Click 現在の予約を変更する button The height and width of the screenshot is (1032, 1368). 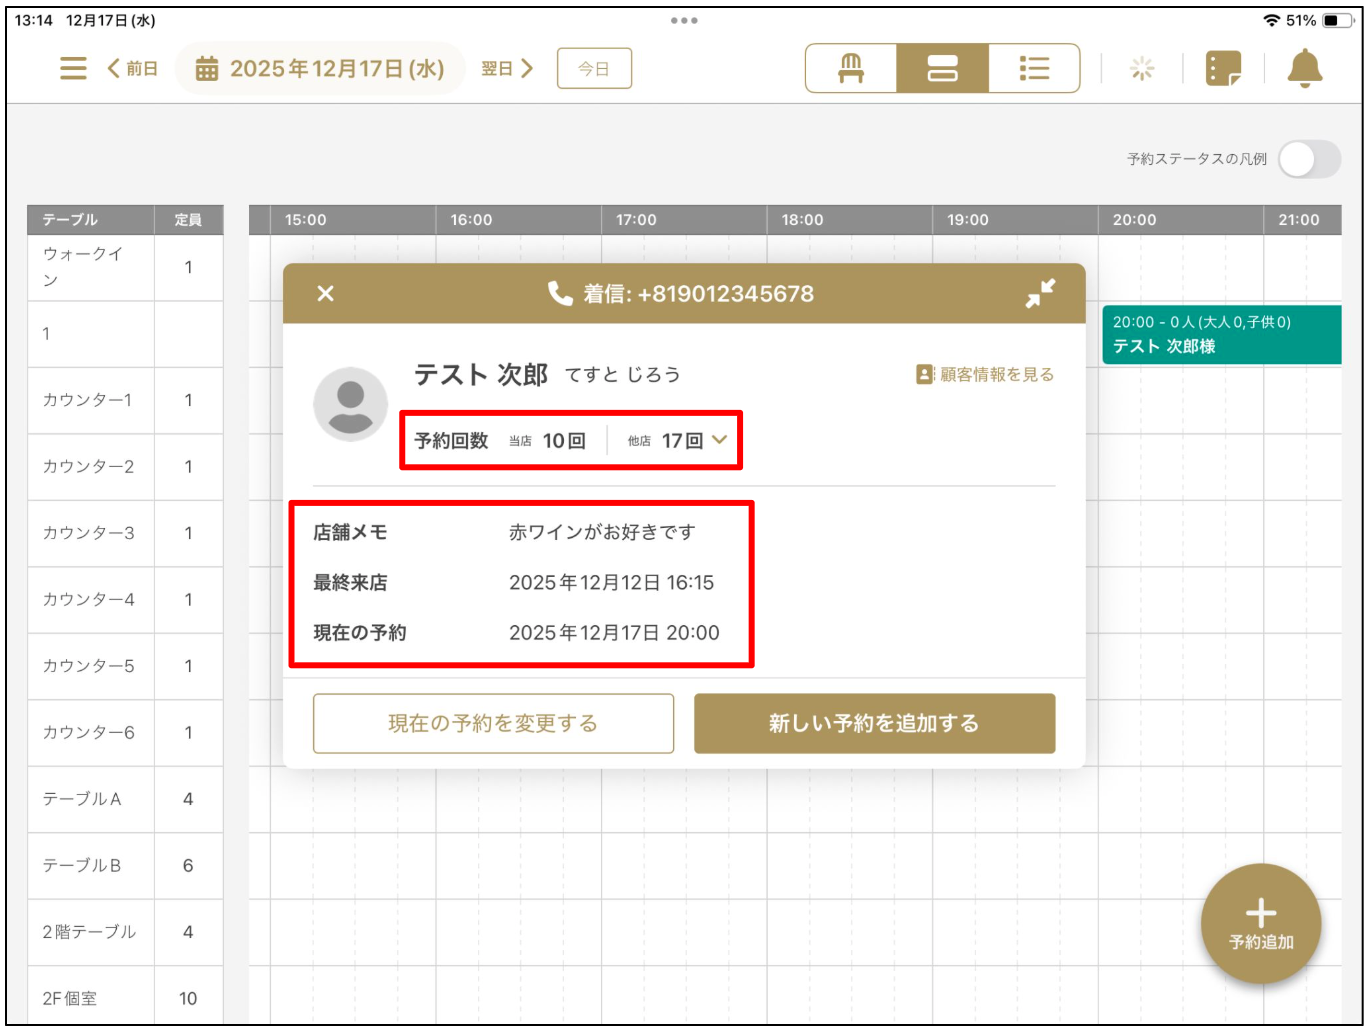492,723
